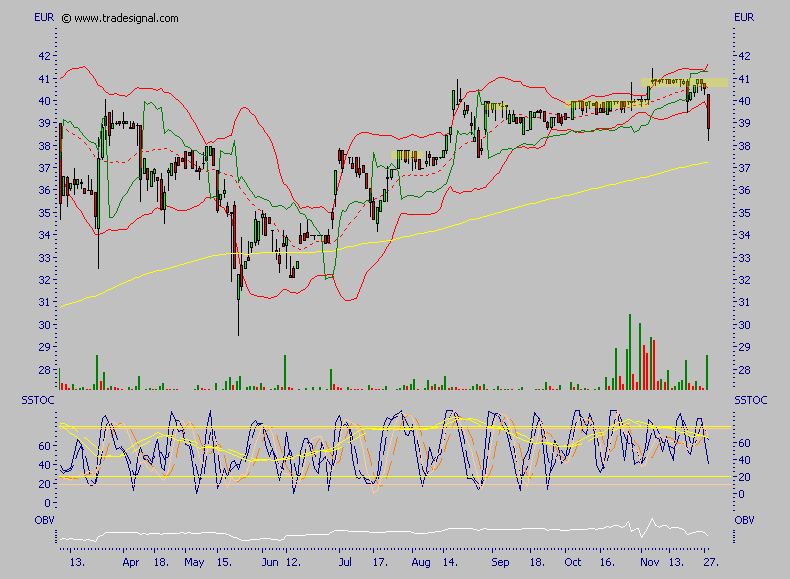Click the EUR label on the left price axis

pyautogui.click(x=44, y=18)
